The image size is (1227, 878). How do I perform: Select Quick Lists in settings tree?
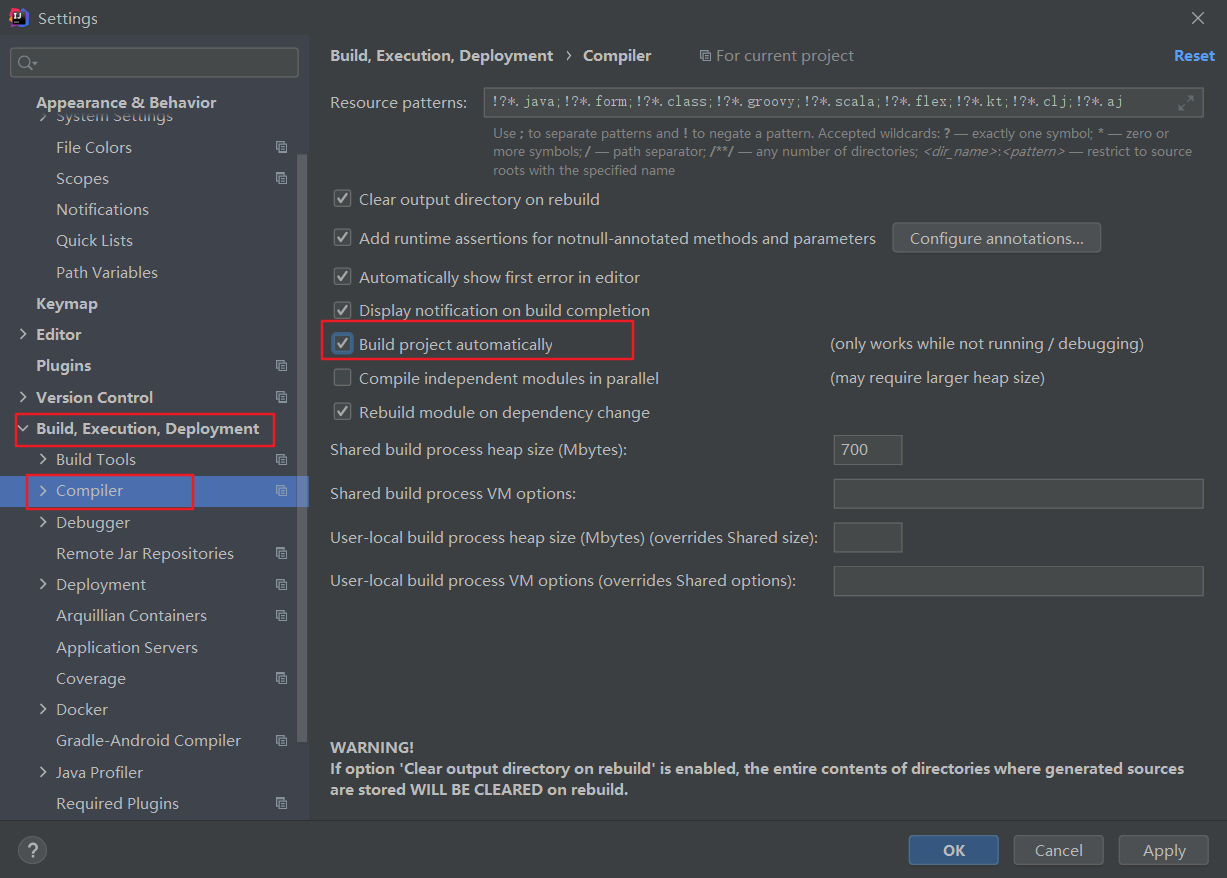pyautogui.click(x=94, y=240)
